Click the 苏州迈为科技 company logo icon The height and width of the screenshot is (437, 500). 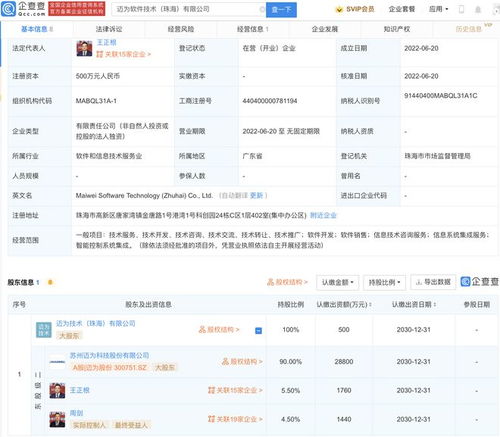point(57,362)
